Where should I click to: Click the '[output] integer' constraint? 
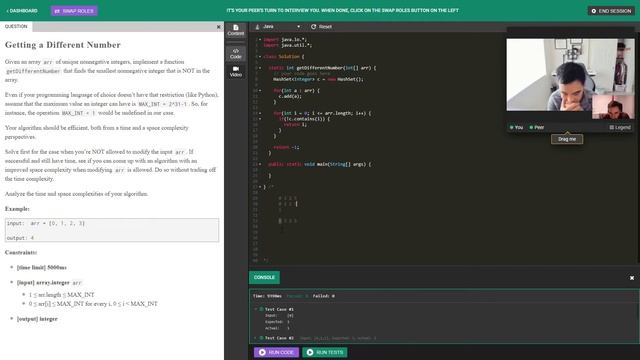pyautogui.click(x=37, y=319)
